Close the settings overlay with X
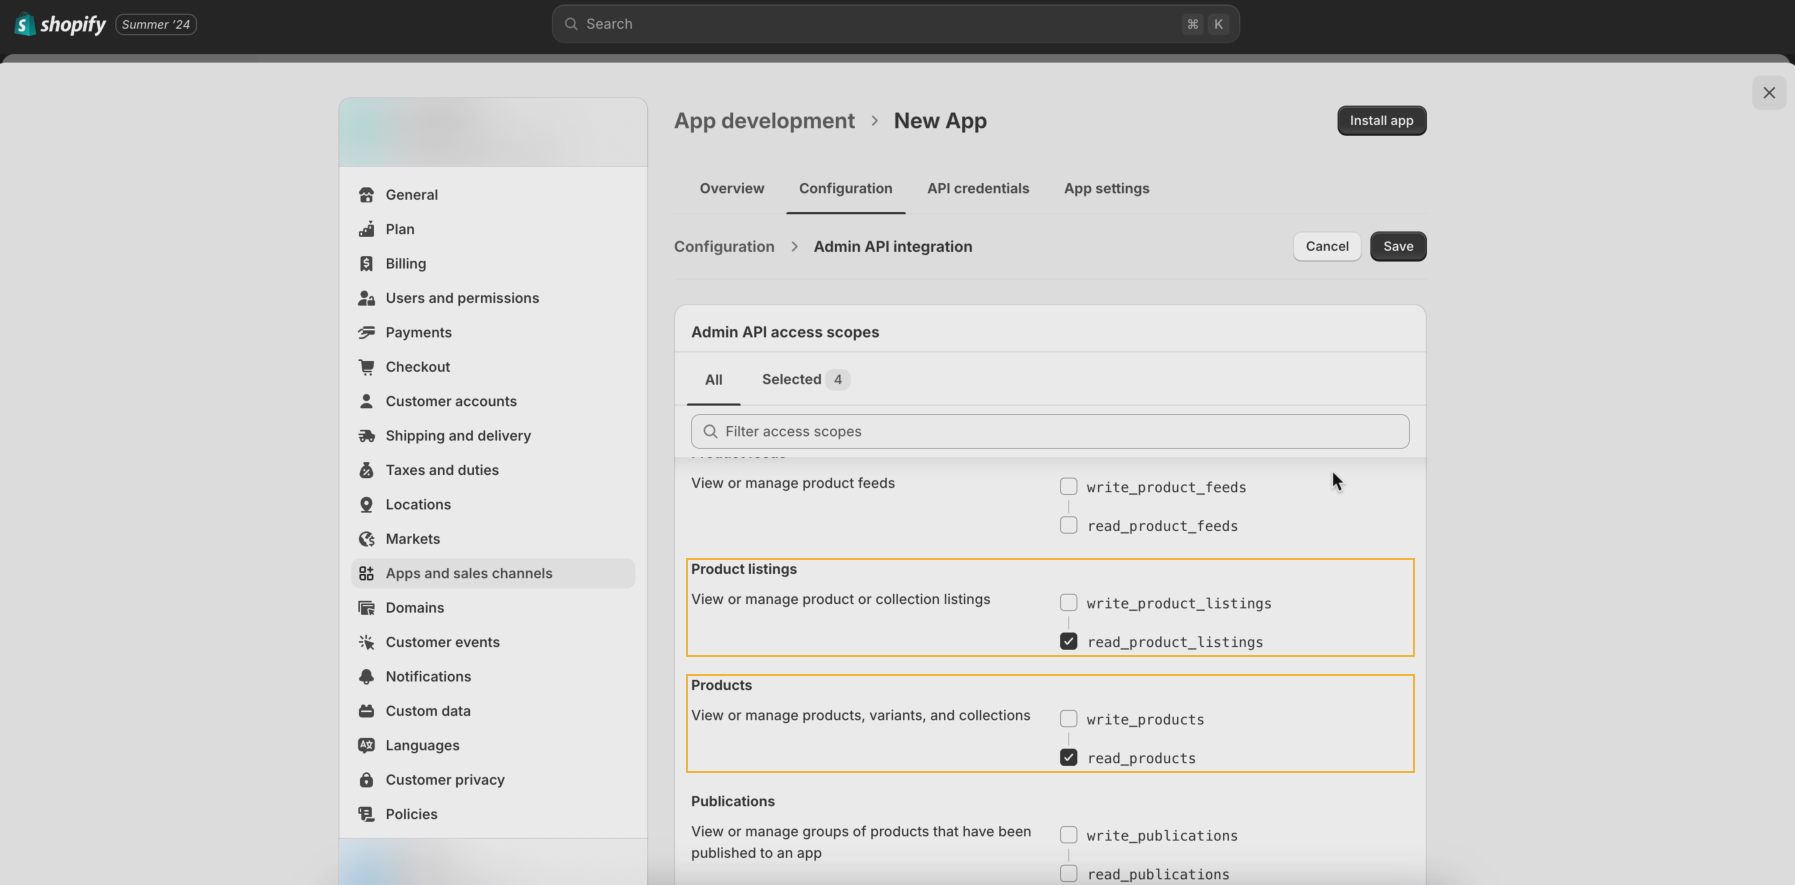The height and width of the screenshot is (885, 1795). pos(1769,93)
